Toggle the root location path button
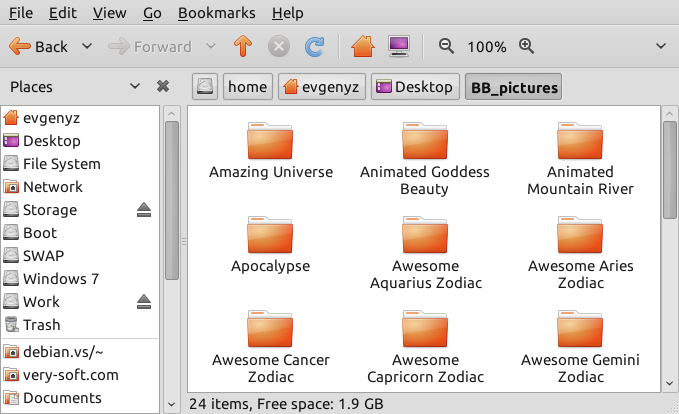679x414 pixels. (x=205, y=87)
